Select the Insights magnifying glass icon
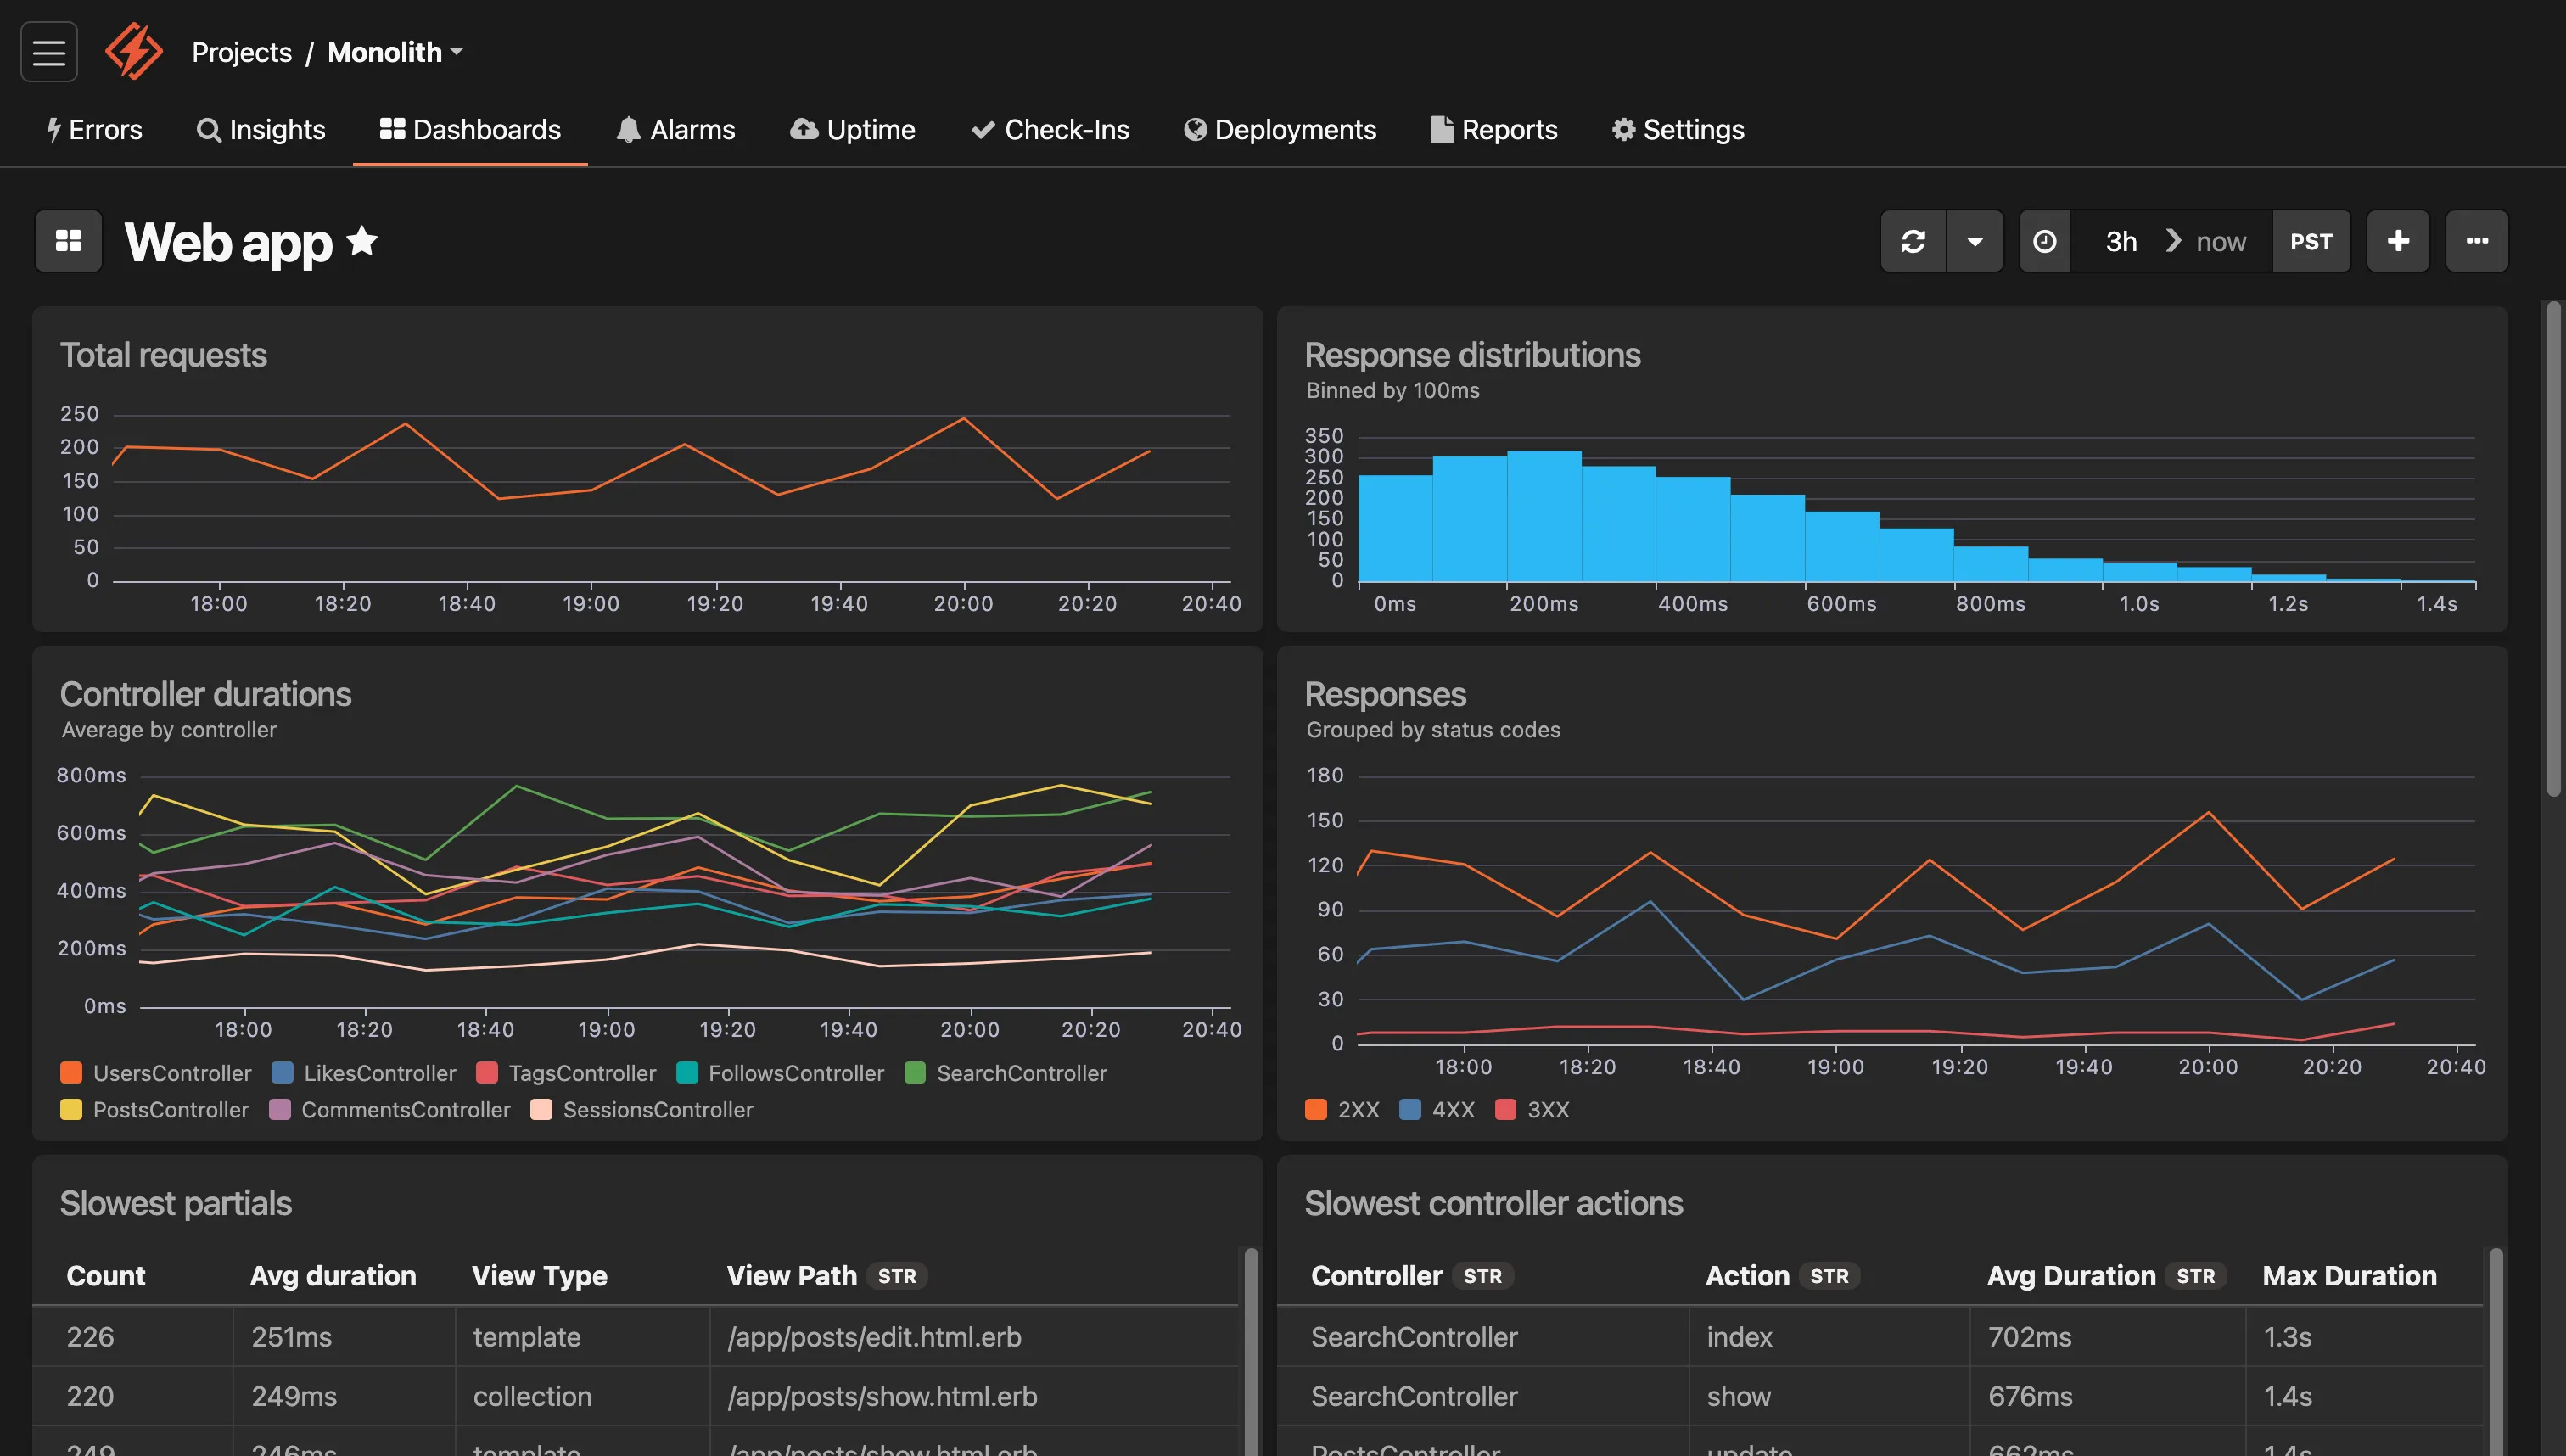Viewport: 2566px width, 1456px height. (x=209, y=130)
